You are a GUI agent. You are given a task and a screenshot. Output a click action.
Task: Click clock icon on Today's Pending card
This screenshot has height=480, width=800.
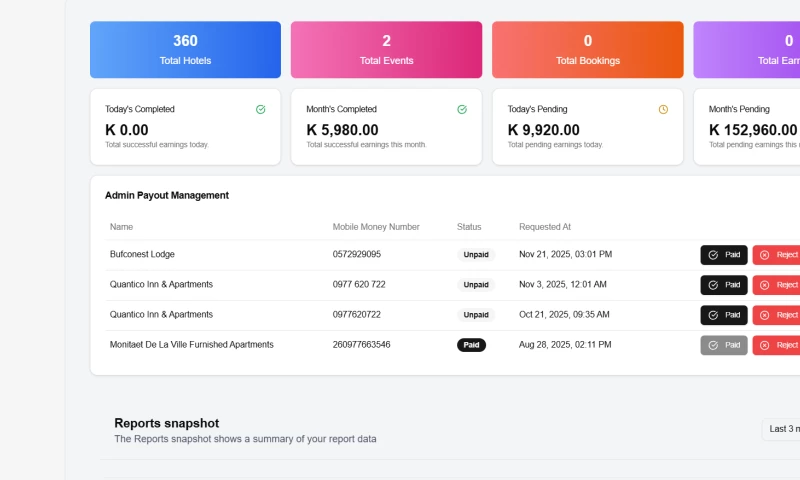pos(663,109)
